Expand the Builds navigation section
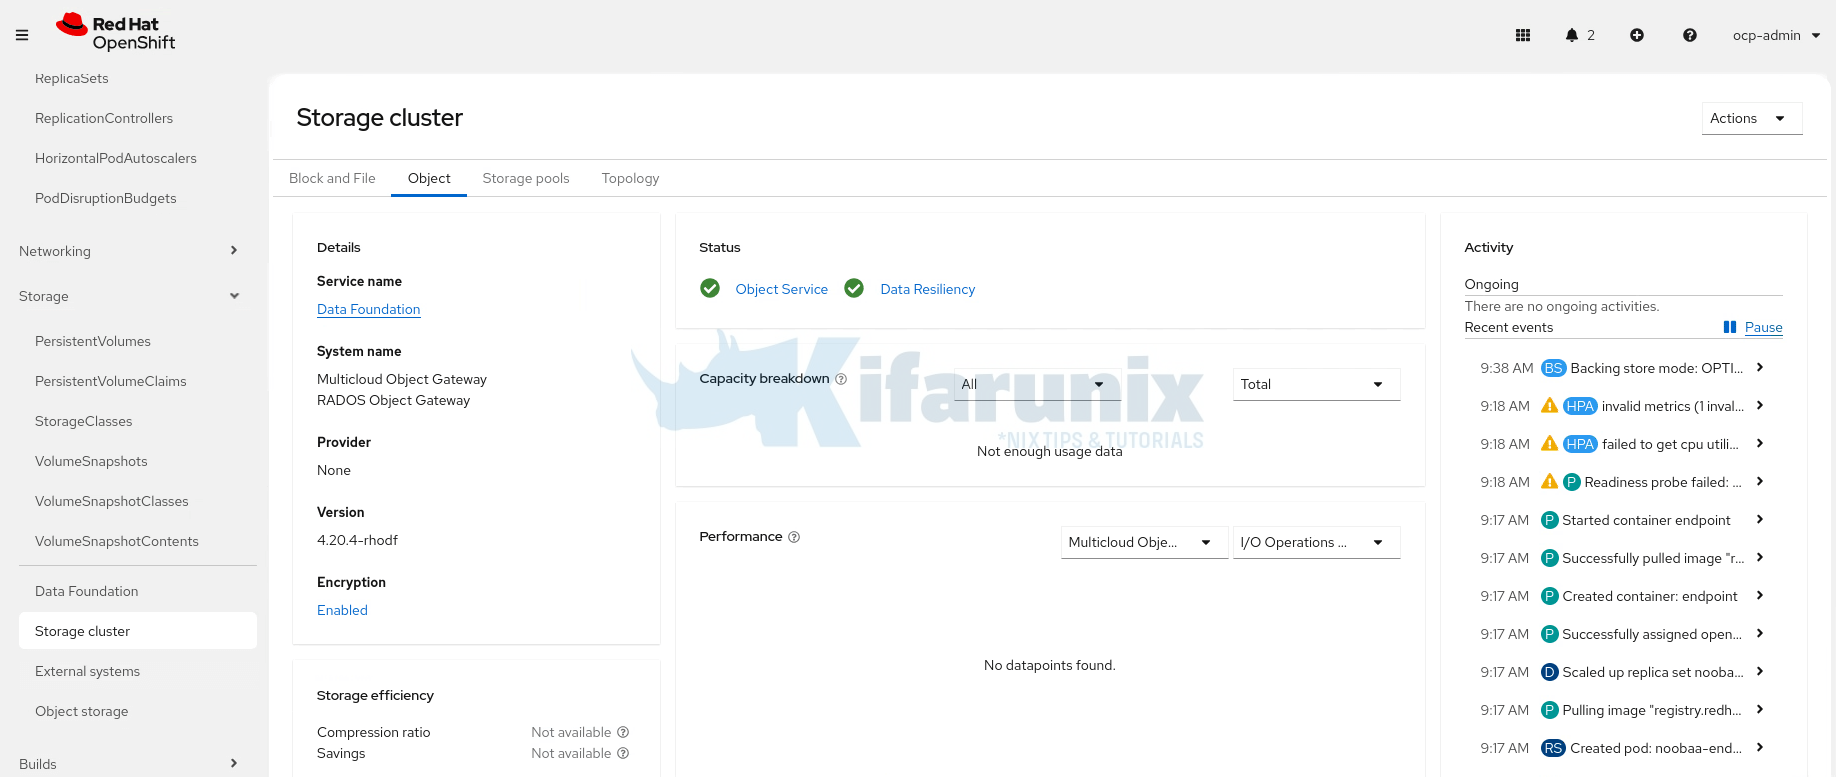 tap(128, 764)
